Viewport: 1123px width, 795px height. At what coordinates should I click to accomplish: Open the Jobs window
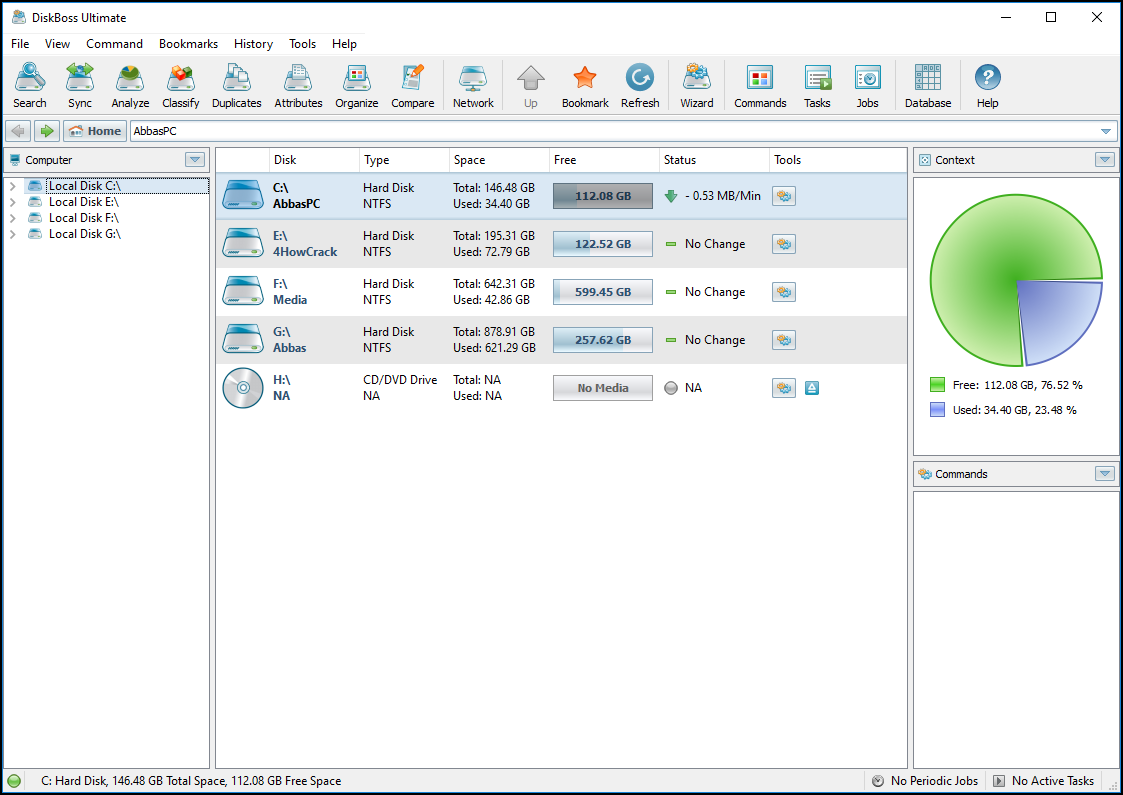pyautogui.click(x=867, y=86)
